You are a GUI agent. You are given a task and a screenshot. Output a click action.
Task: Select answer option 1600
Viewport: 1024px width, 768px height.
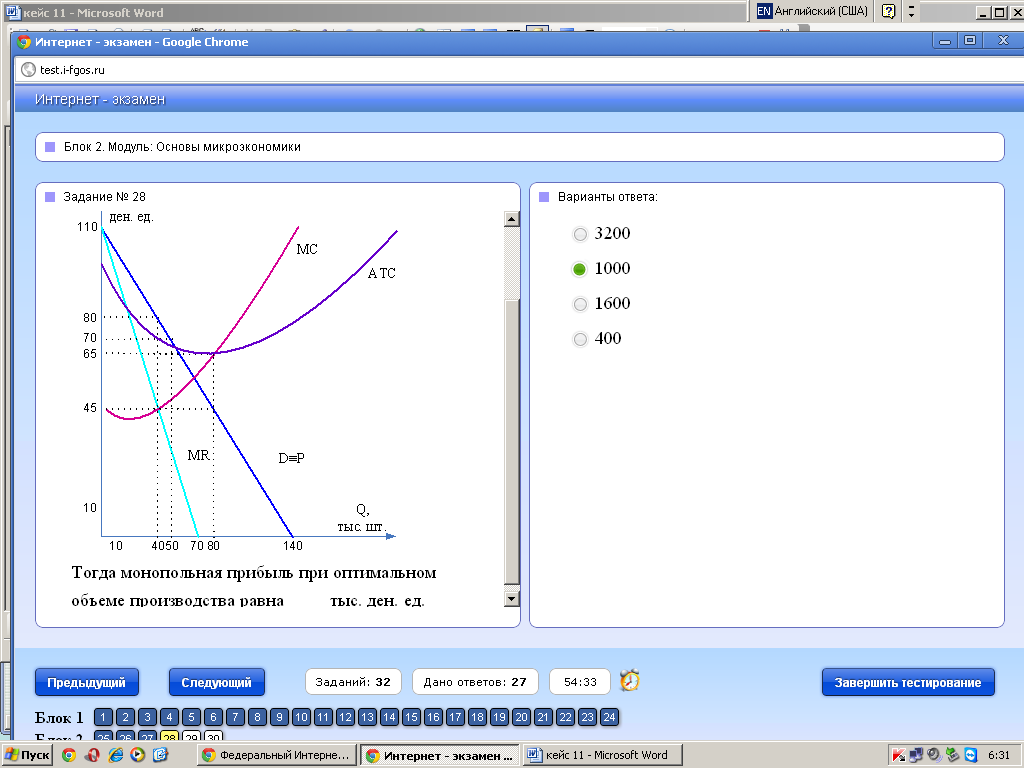[580, 304]
